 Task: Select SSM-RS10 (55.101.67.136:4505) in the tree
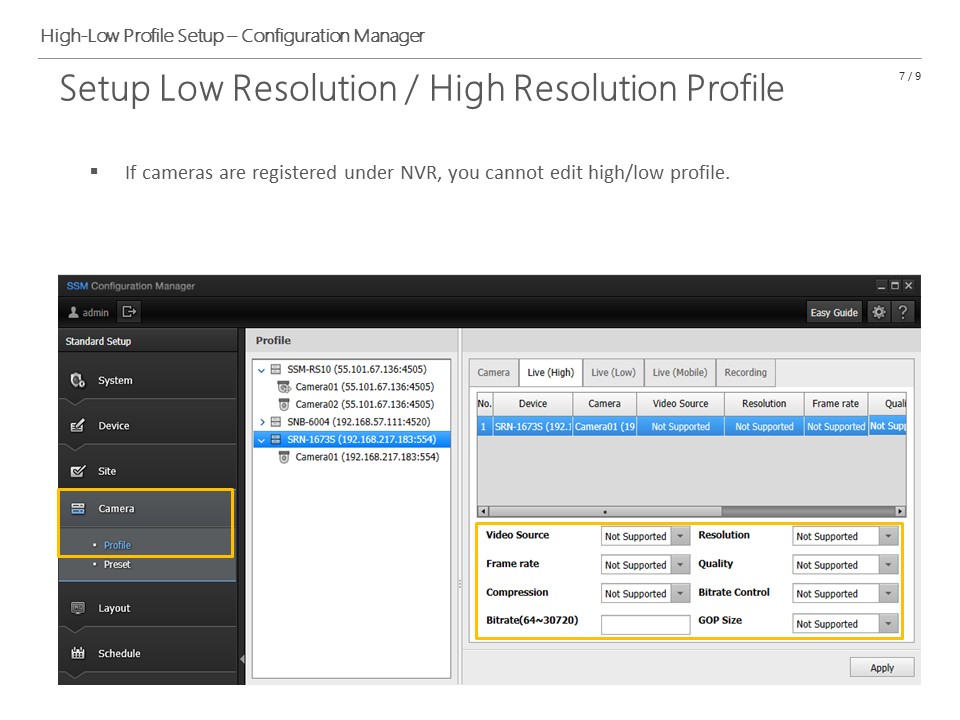coord(357,369)
